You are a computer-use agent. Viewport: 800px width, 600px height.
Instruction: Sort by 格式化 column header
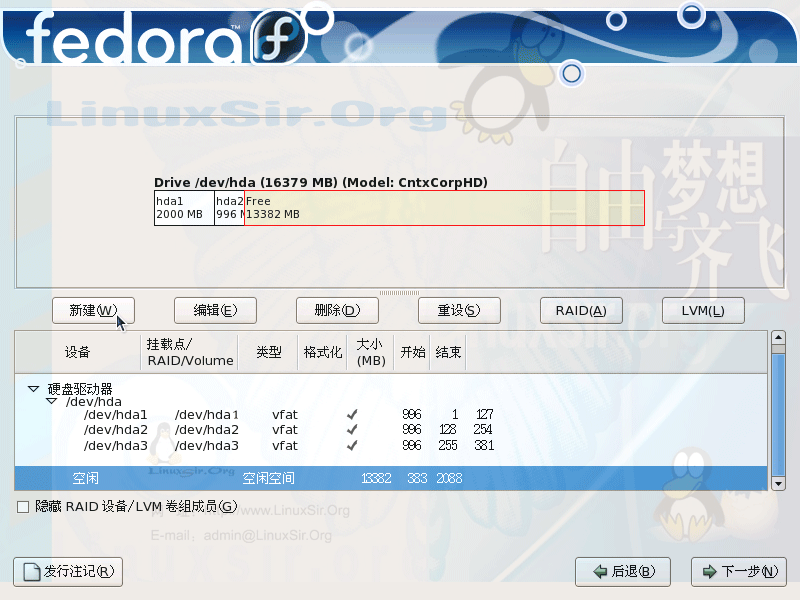click(322, 352)
